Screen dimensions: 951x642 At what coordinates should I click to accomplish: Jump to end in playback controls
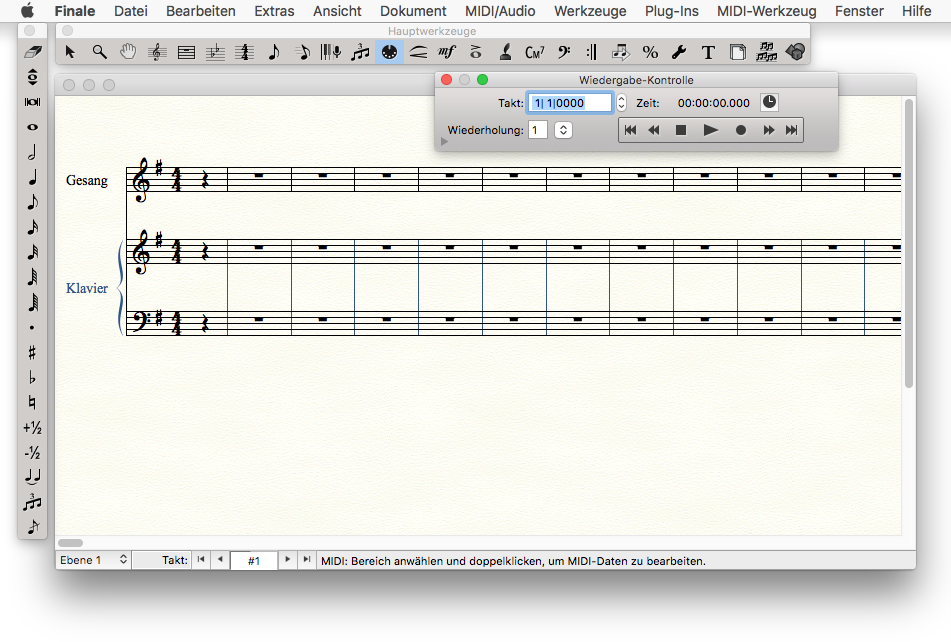pyautogui.click(x=791, y=130)
